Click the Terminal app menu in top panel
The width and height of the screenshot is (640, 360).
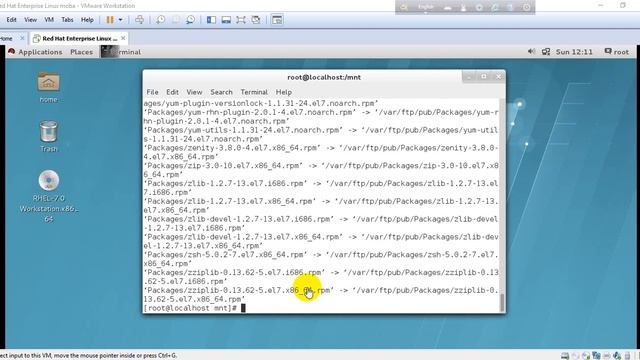pyautogui.click(x=121, y=52)
